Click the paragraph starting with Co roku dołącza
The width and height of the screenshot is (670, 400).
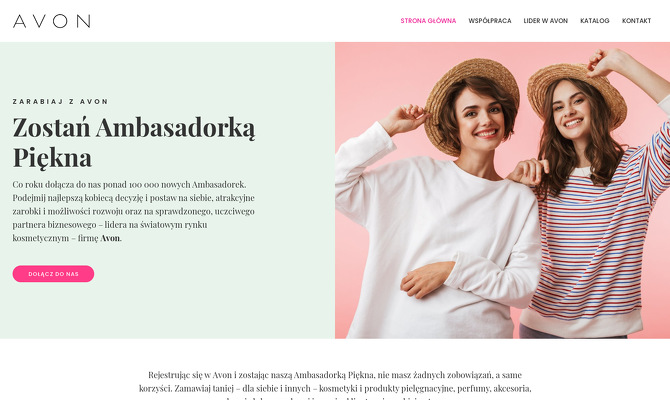133,211
